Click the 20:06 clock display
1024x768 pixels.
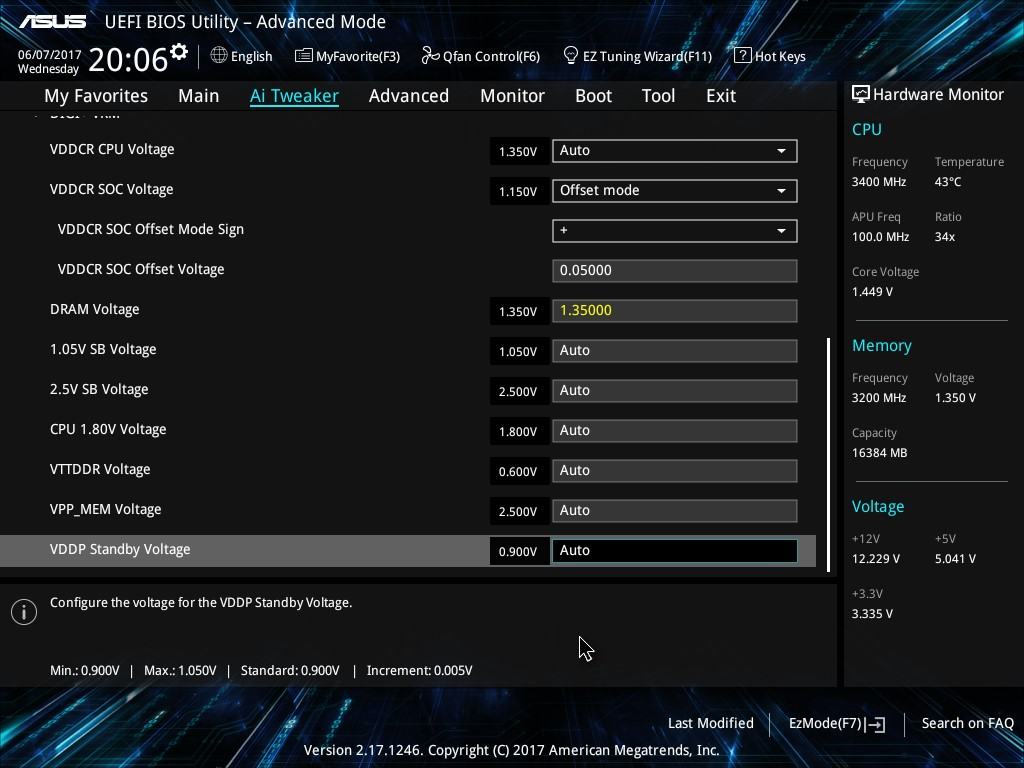point(128,60)
